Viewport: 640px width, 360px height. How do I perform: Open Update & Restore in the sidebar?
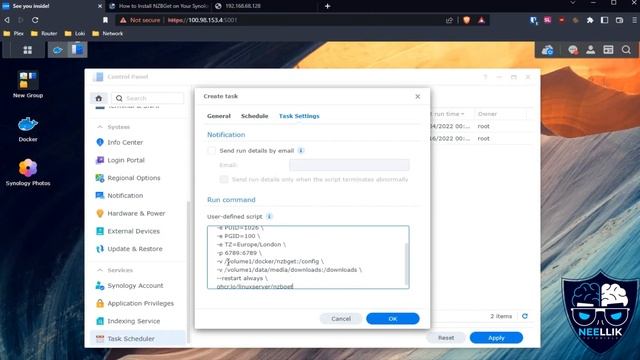(135, 249)
